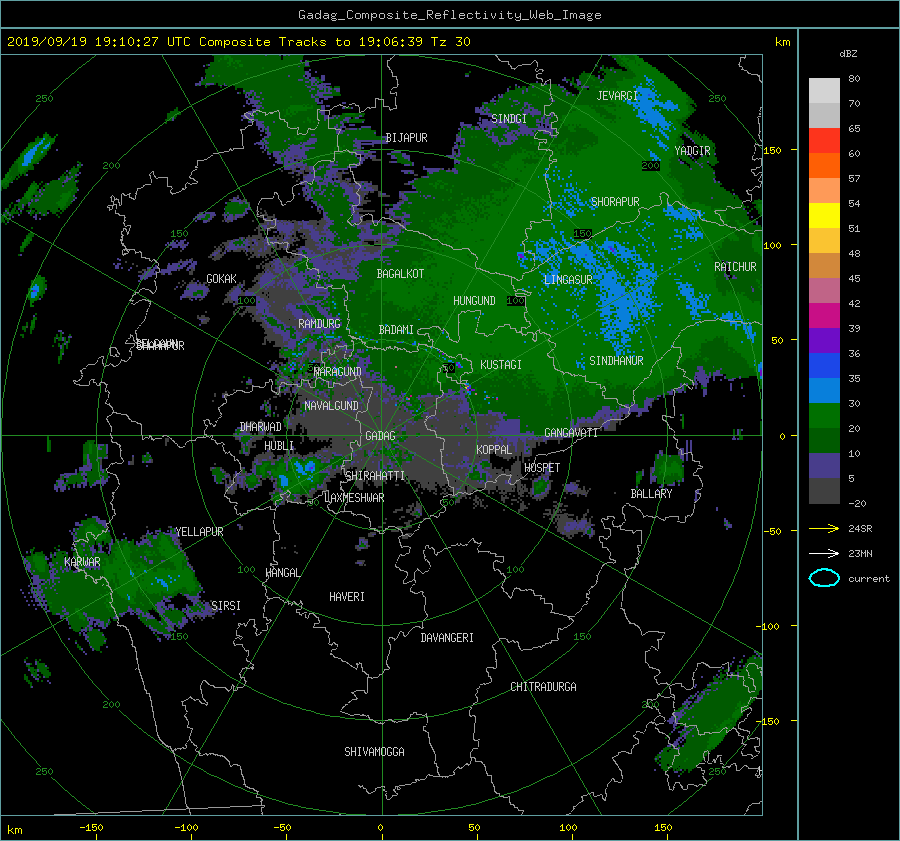Click the DHARWAD city label

point(261,427)
